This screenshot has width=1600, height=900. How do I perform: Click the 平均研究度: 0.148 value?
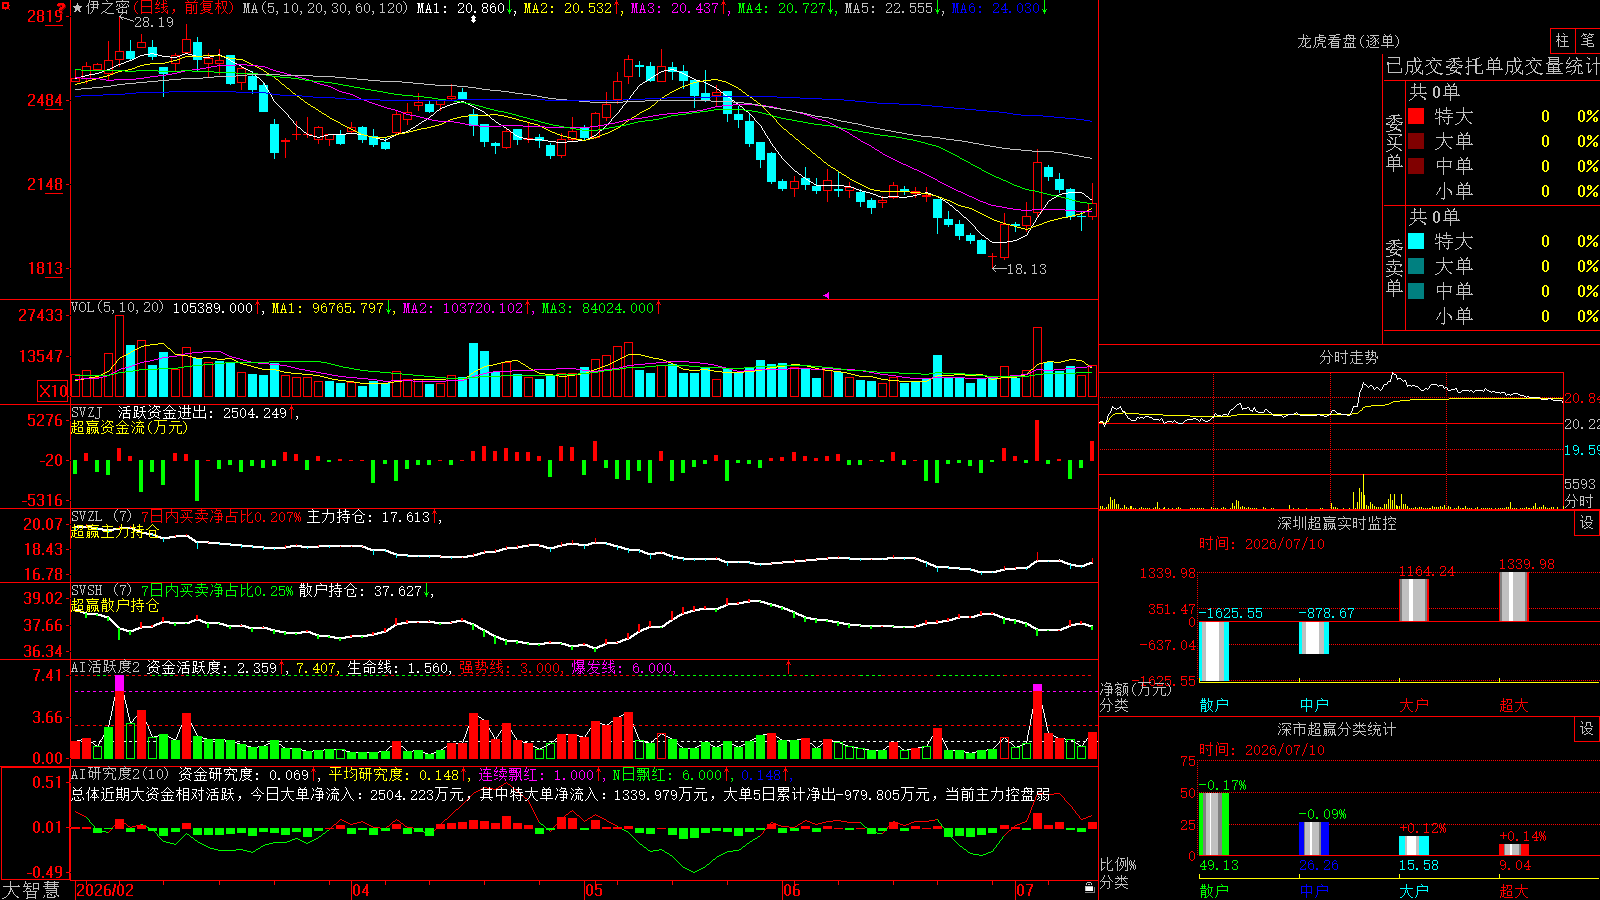click(x=398, y=774)
